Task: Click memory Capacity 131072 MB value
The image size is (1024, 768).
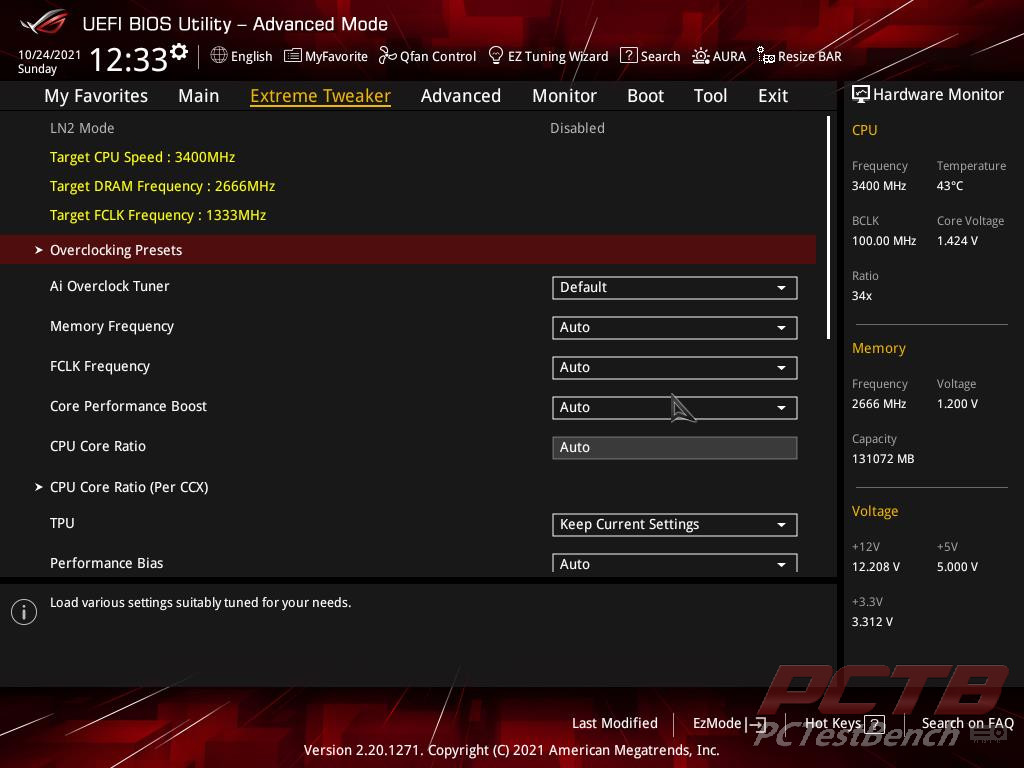Action: pyautogui.click(x=882, y=459)
